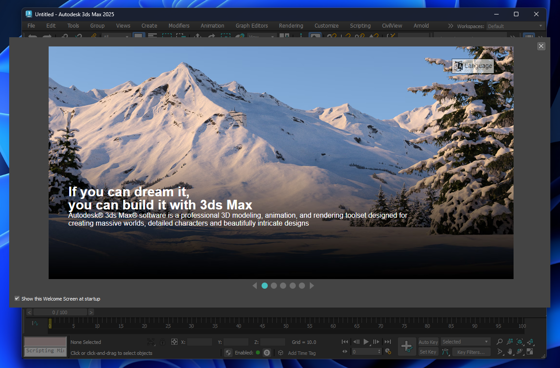Click the Y coordinate field
The image size is (560, 368).
click(236, 342)
